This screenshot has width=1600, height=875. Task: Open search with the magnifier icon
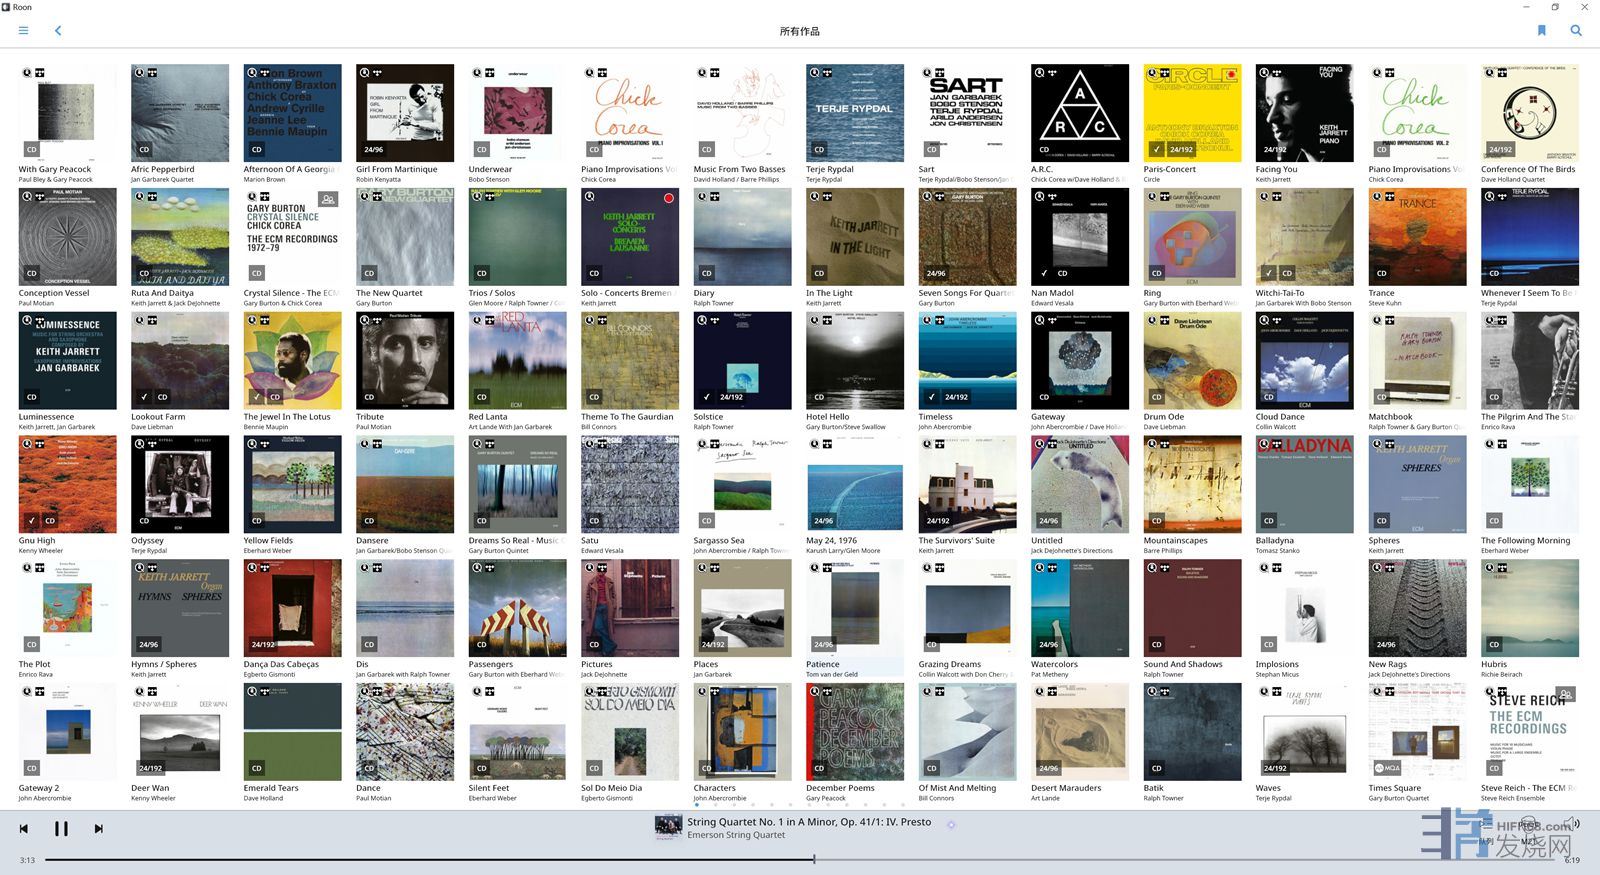(1576, 31)
